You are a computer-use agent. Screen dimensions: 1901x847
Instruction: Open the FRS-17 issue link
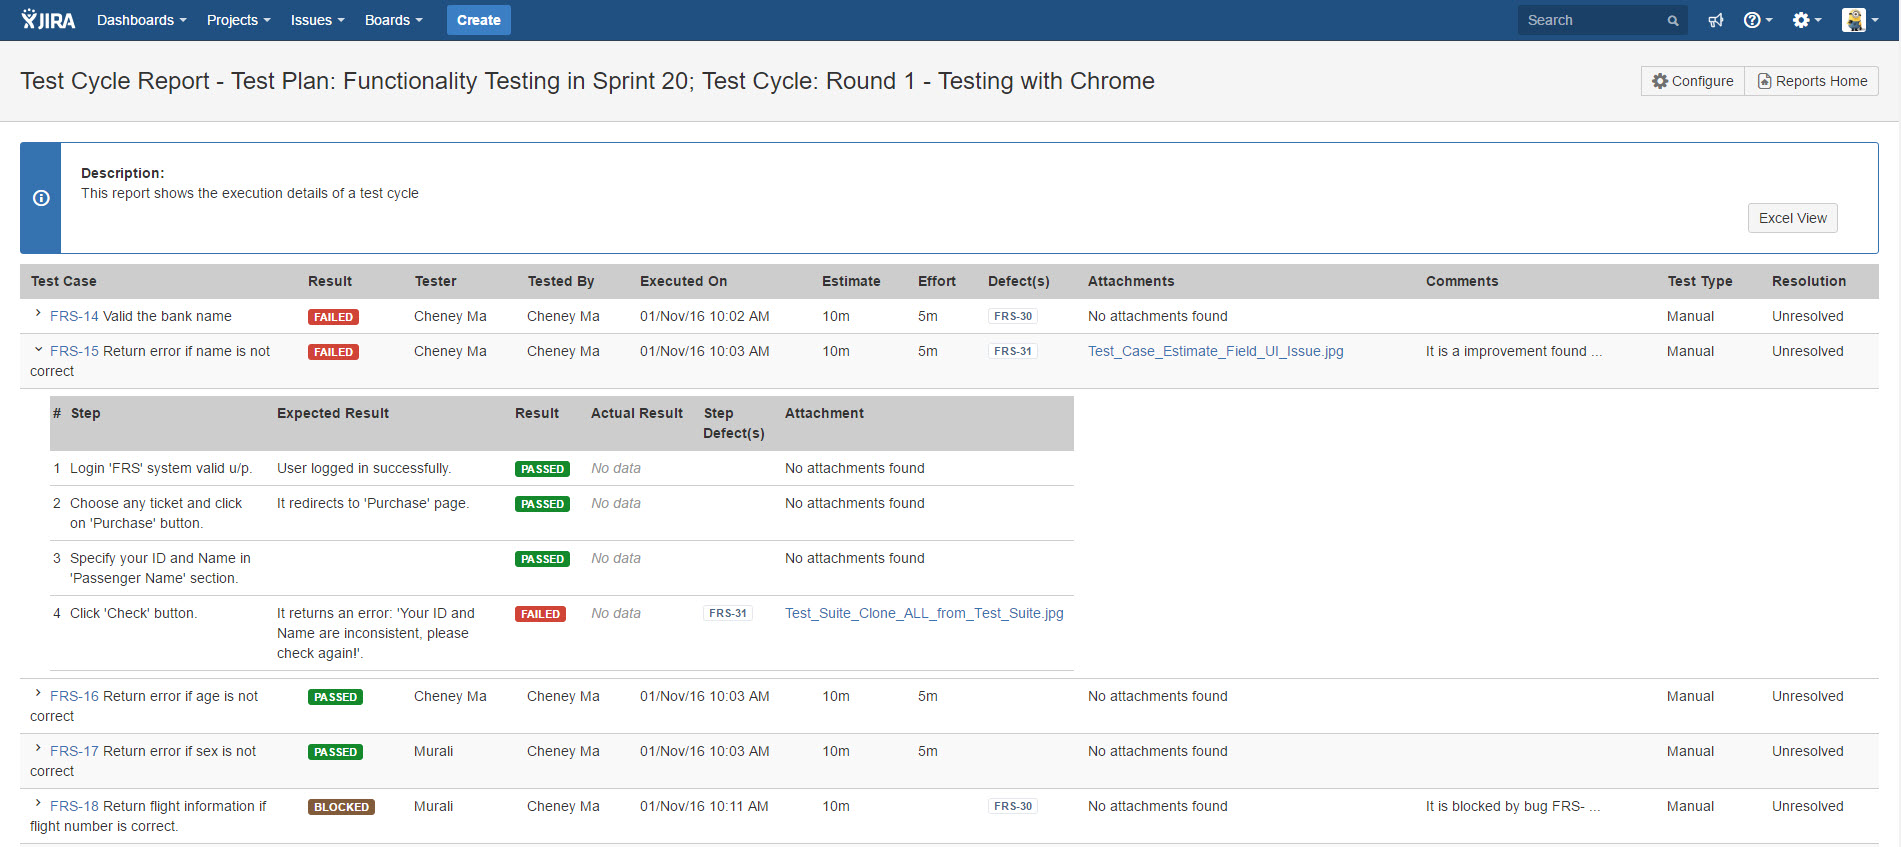coord(74,751)
